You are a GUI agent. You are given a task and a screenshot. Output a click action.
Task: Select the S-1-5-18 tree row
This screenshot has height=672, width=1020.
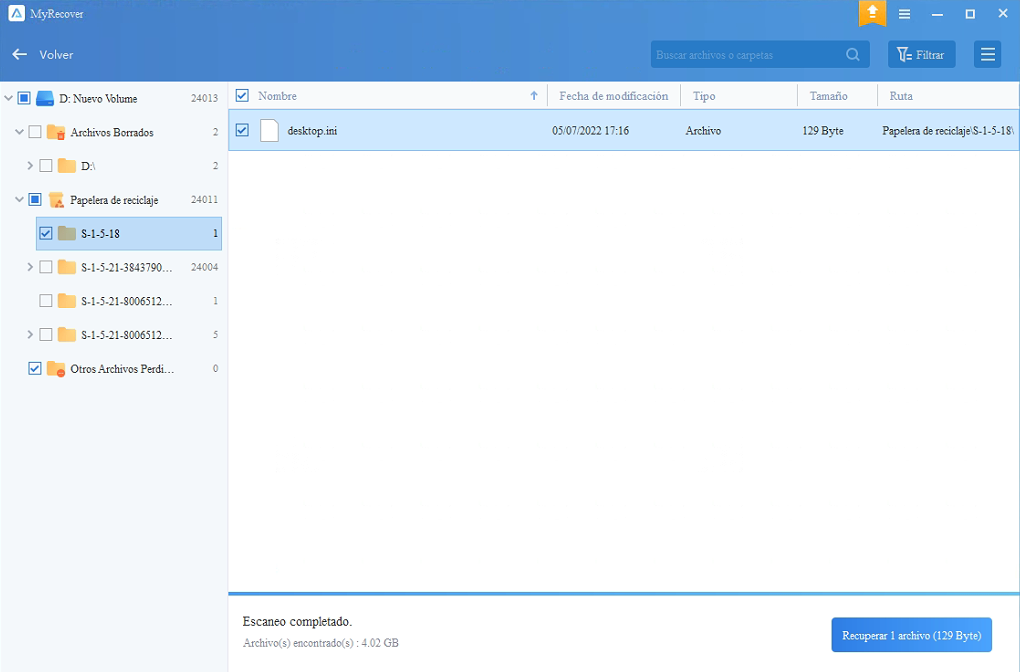(x=129, y=234)
